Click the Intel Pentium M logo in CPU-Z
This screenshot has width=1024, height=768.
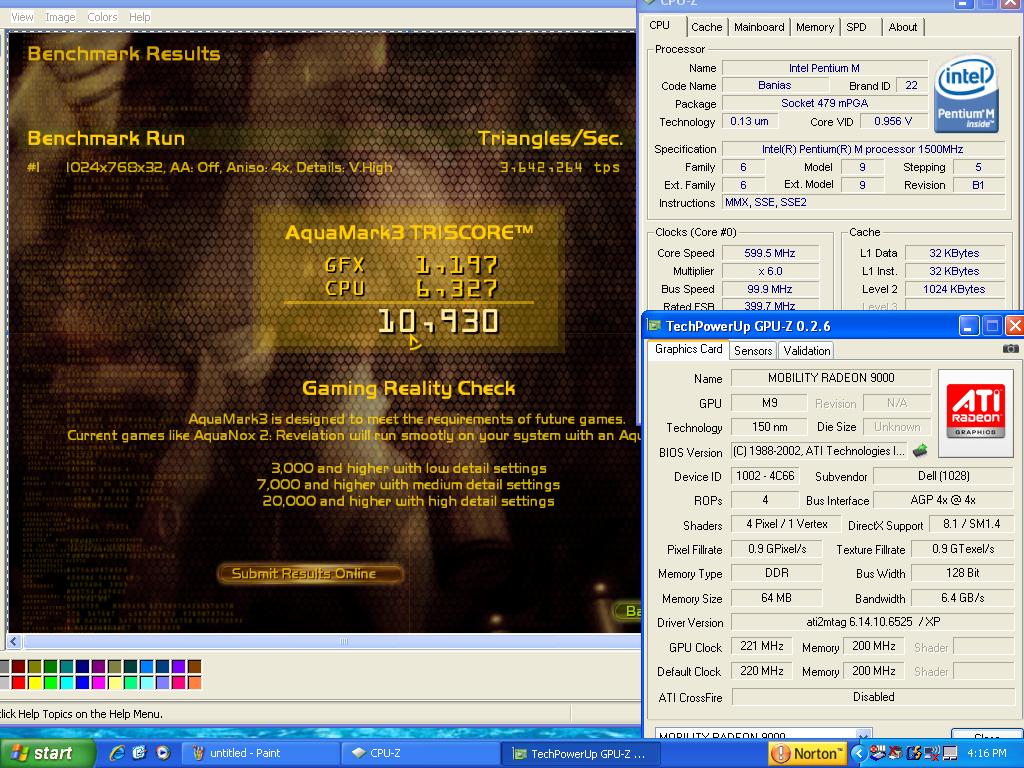(x=966, y=93)
